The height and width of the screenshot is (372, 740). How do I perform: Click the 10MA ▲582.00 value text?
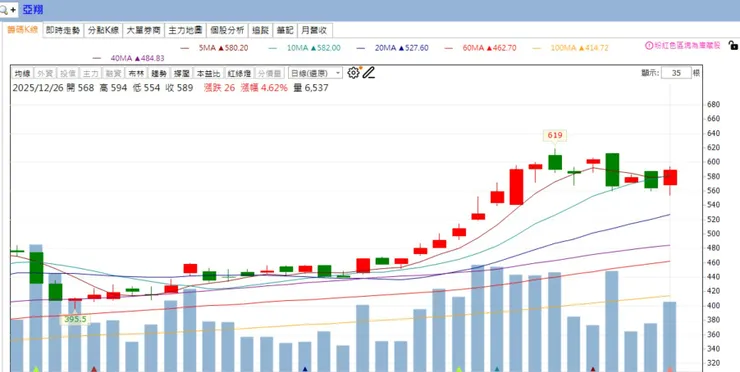[313, 48]
